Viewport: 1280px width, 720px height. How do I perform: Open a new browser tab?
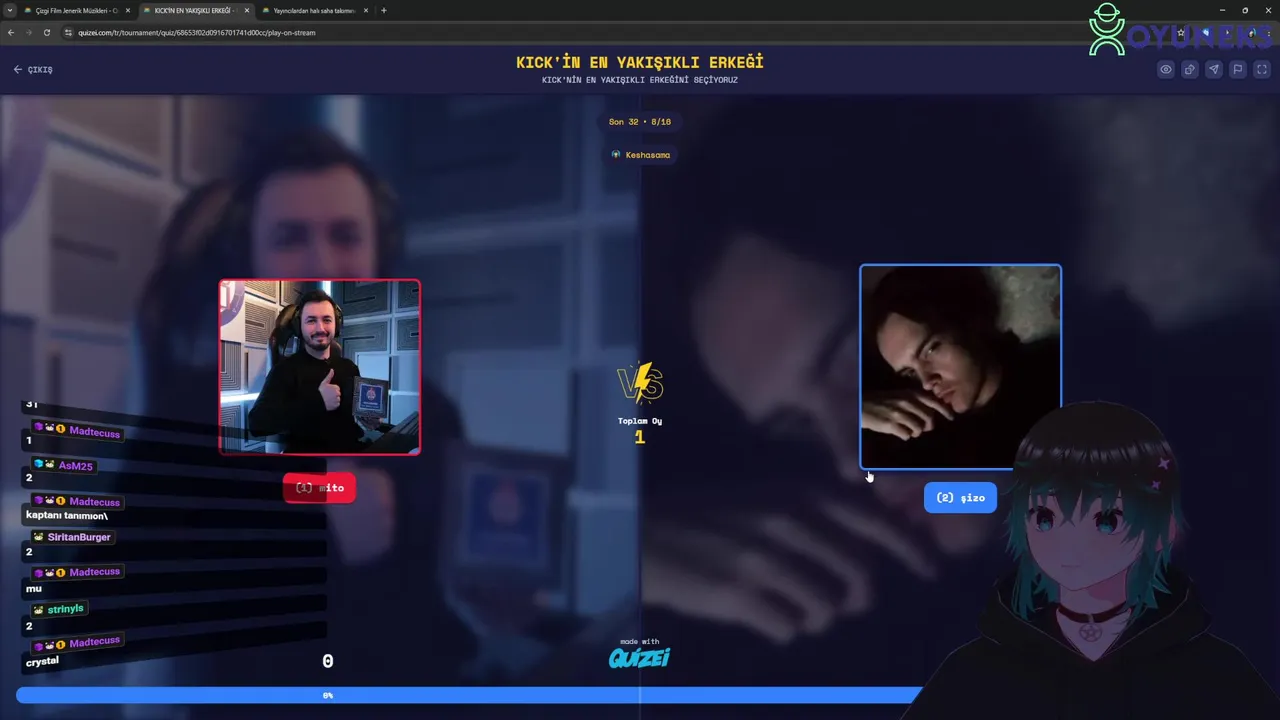coord(384,10)
